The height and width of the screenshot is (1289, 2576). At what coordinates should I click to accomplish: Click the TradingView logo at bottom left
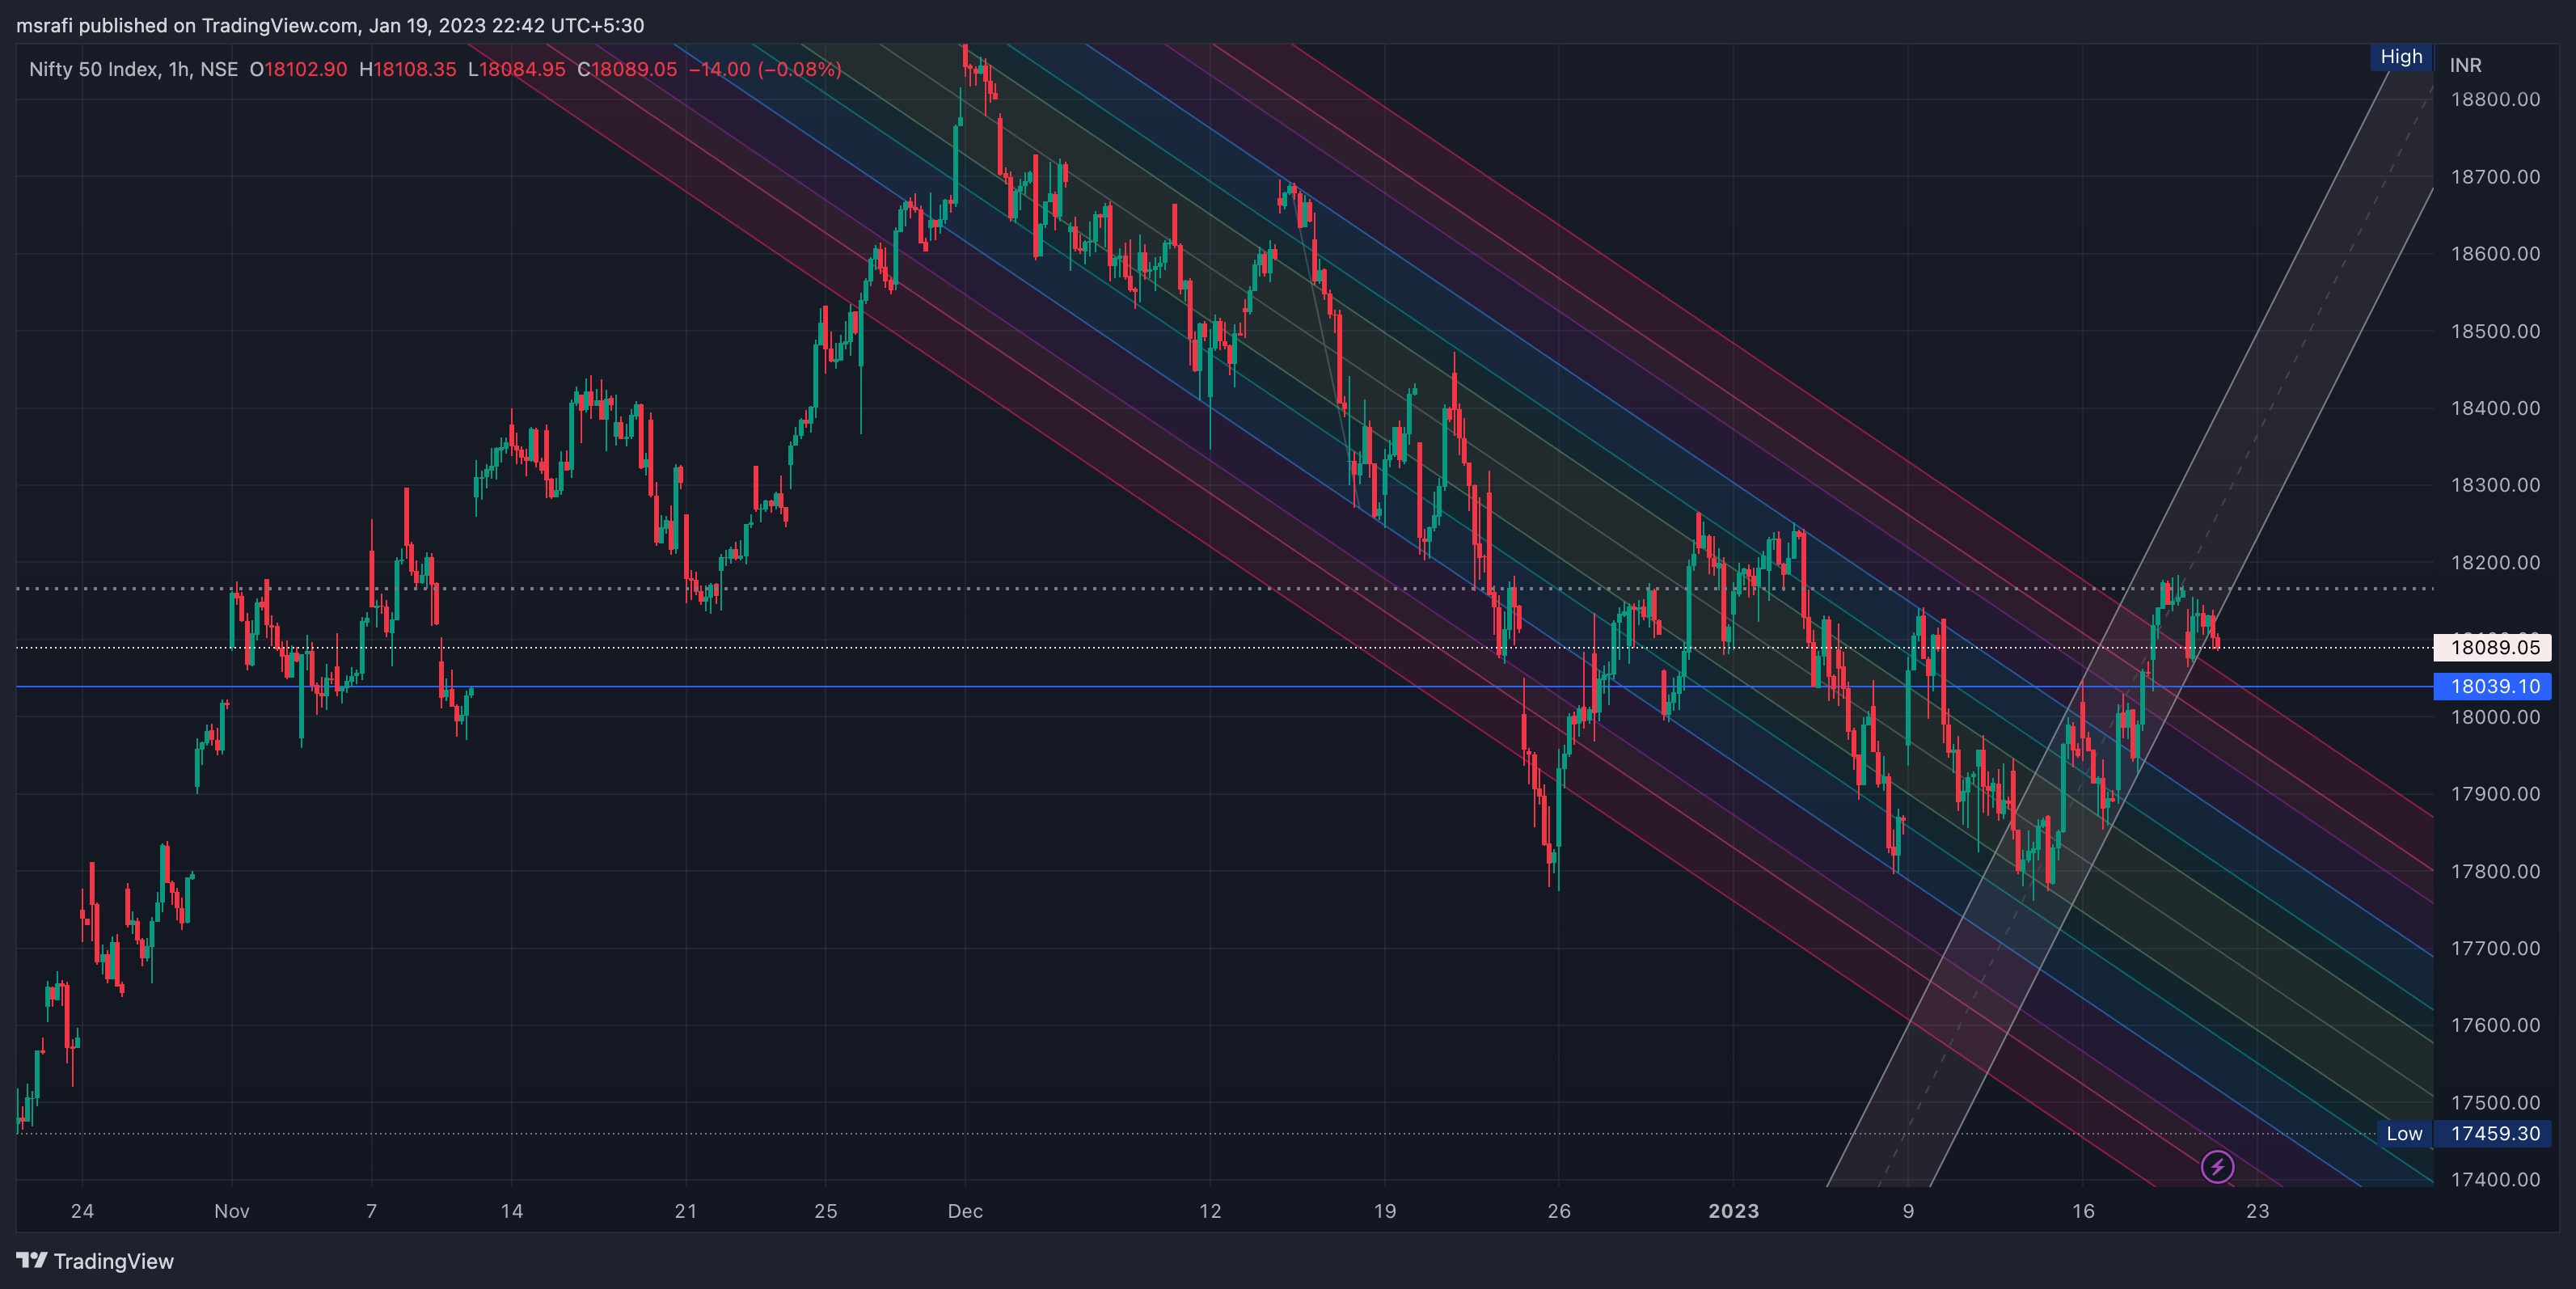(95, 1261)
